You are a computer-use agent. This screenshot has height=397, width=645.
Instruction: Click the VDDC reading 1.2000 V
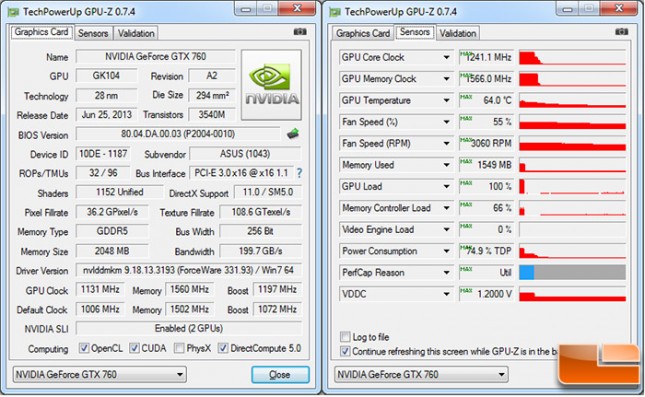(487, 294)
